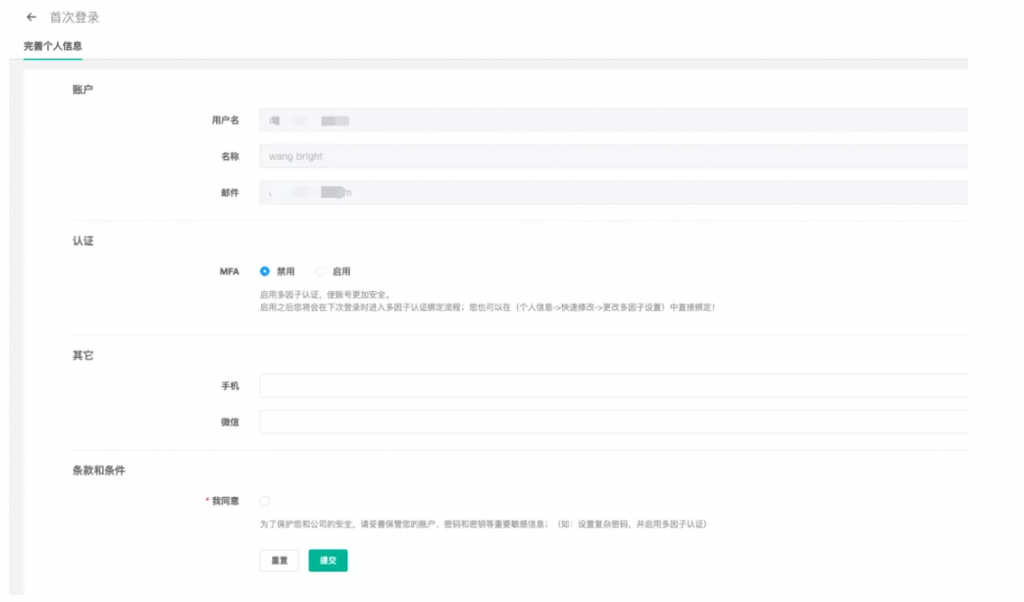Select the MFA 禁用 radio button
This screenshot has height=602, width=1024.
264,271
